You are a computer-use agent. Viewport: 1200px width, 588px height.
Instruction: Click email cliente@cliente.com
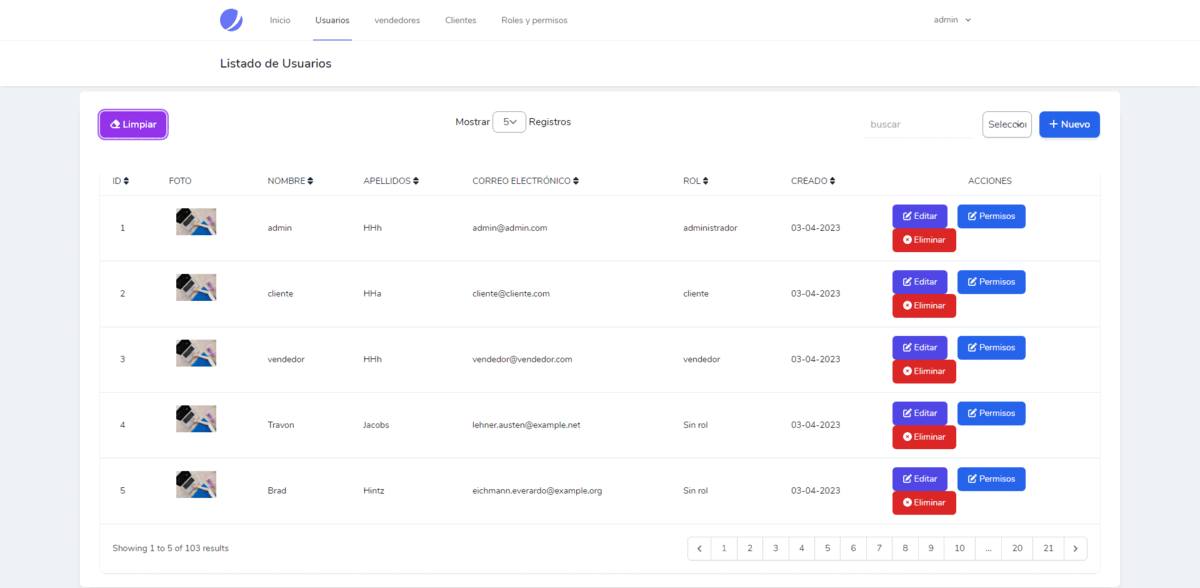511,294
